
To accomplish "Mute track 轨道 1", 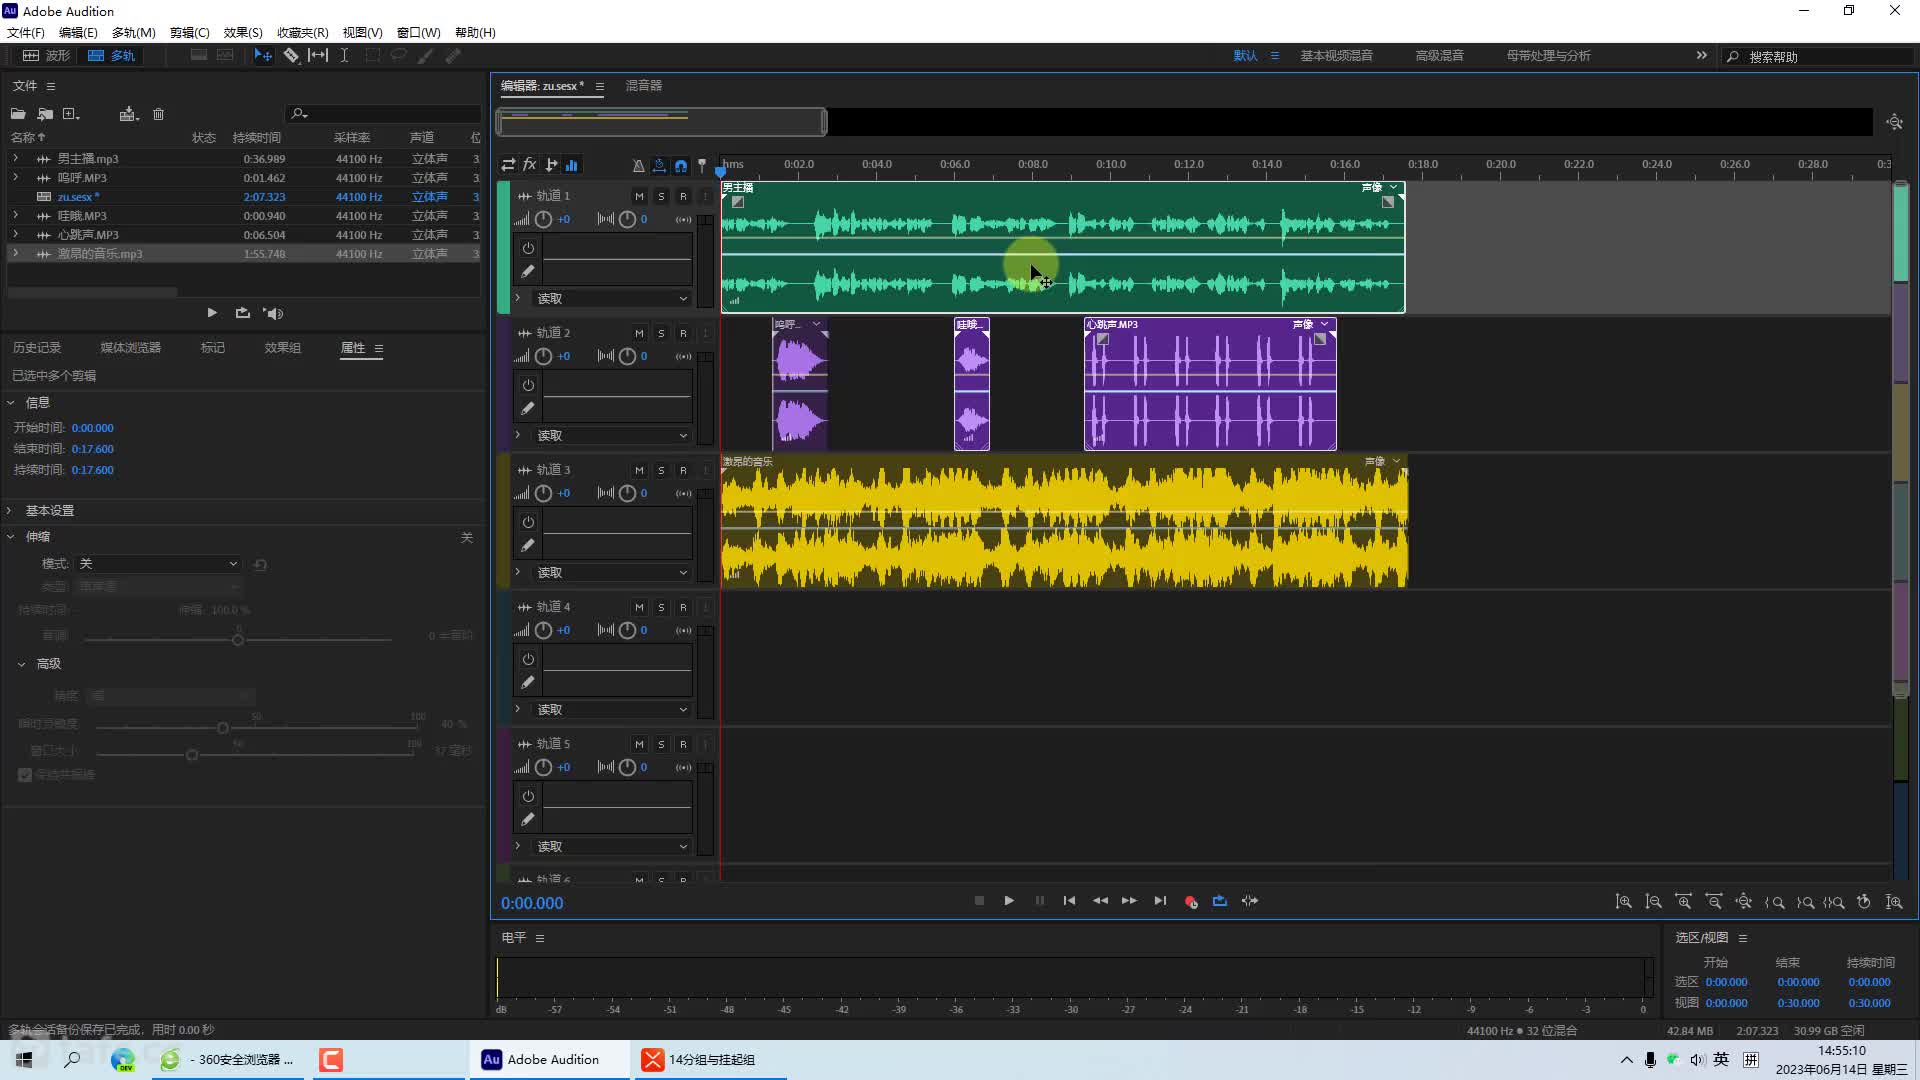I will [x=639, y=196].
